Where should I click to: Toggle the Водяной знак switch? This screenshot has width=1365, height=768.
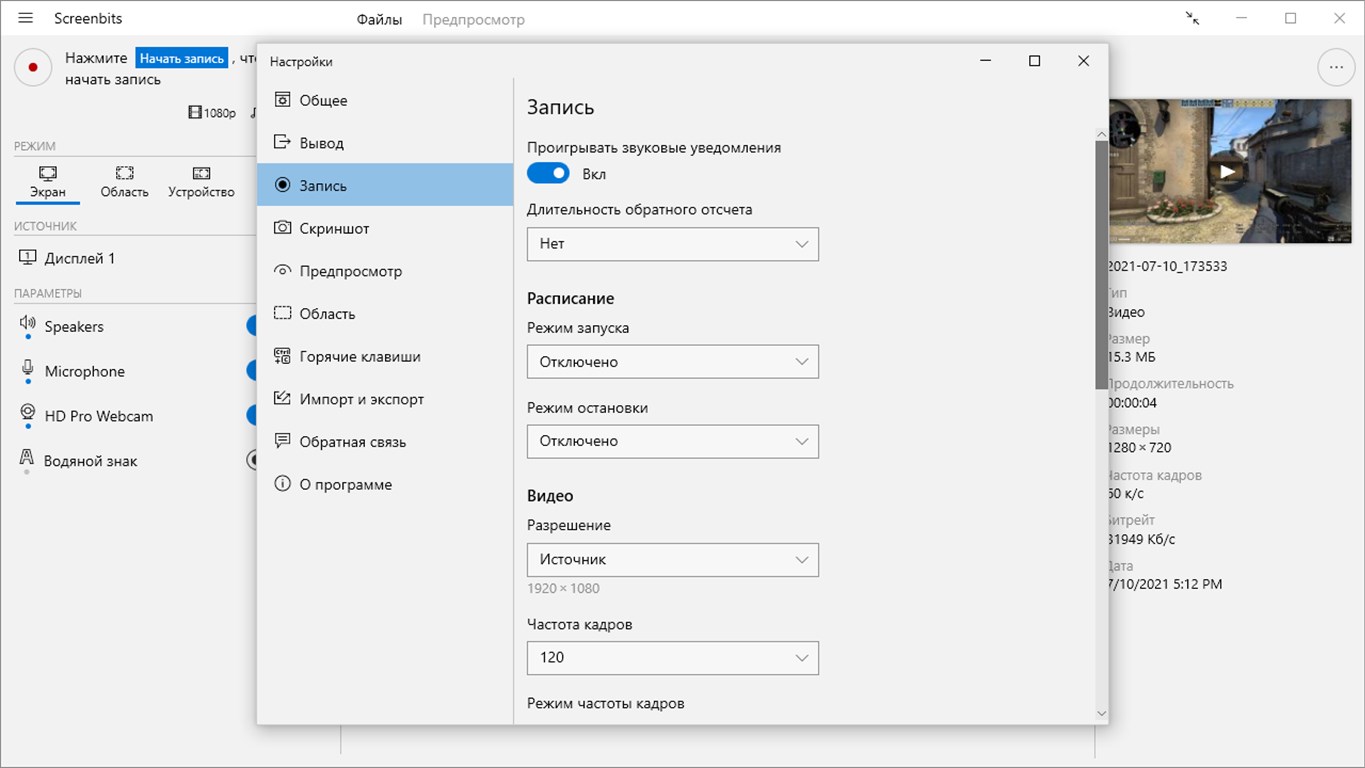point(252,460)
